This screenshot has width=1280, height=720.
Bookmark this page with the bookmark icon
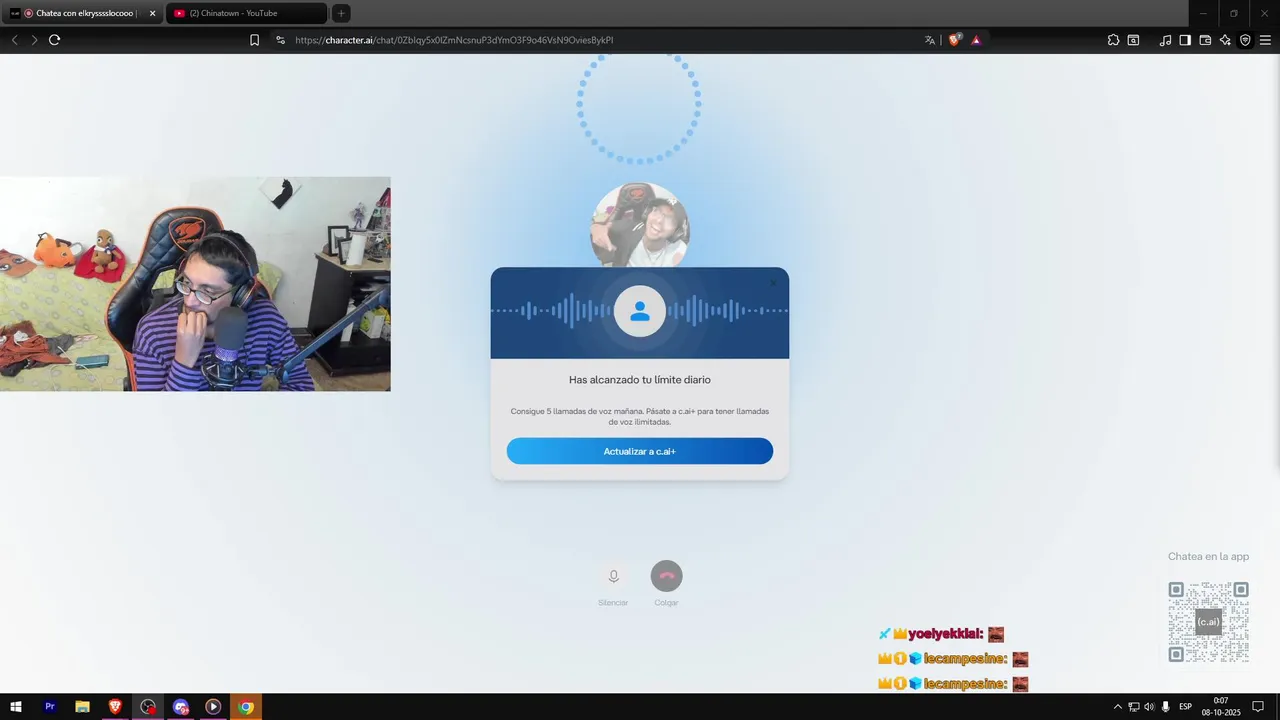[x=254, y=40]
